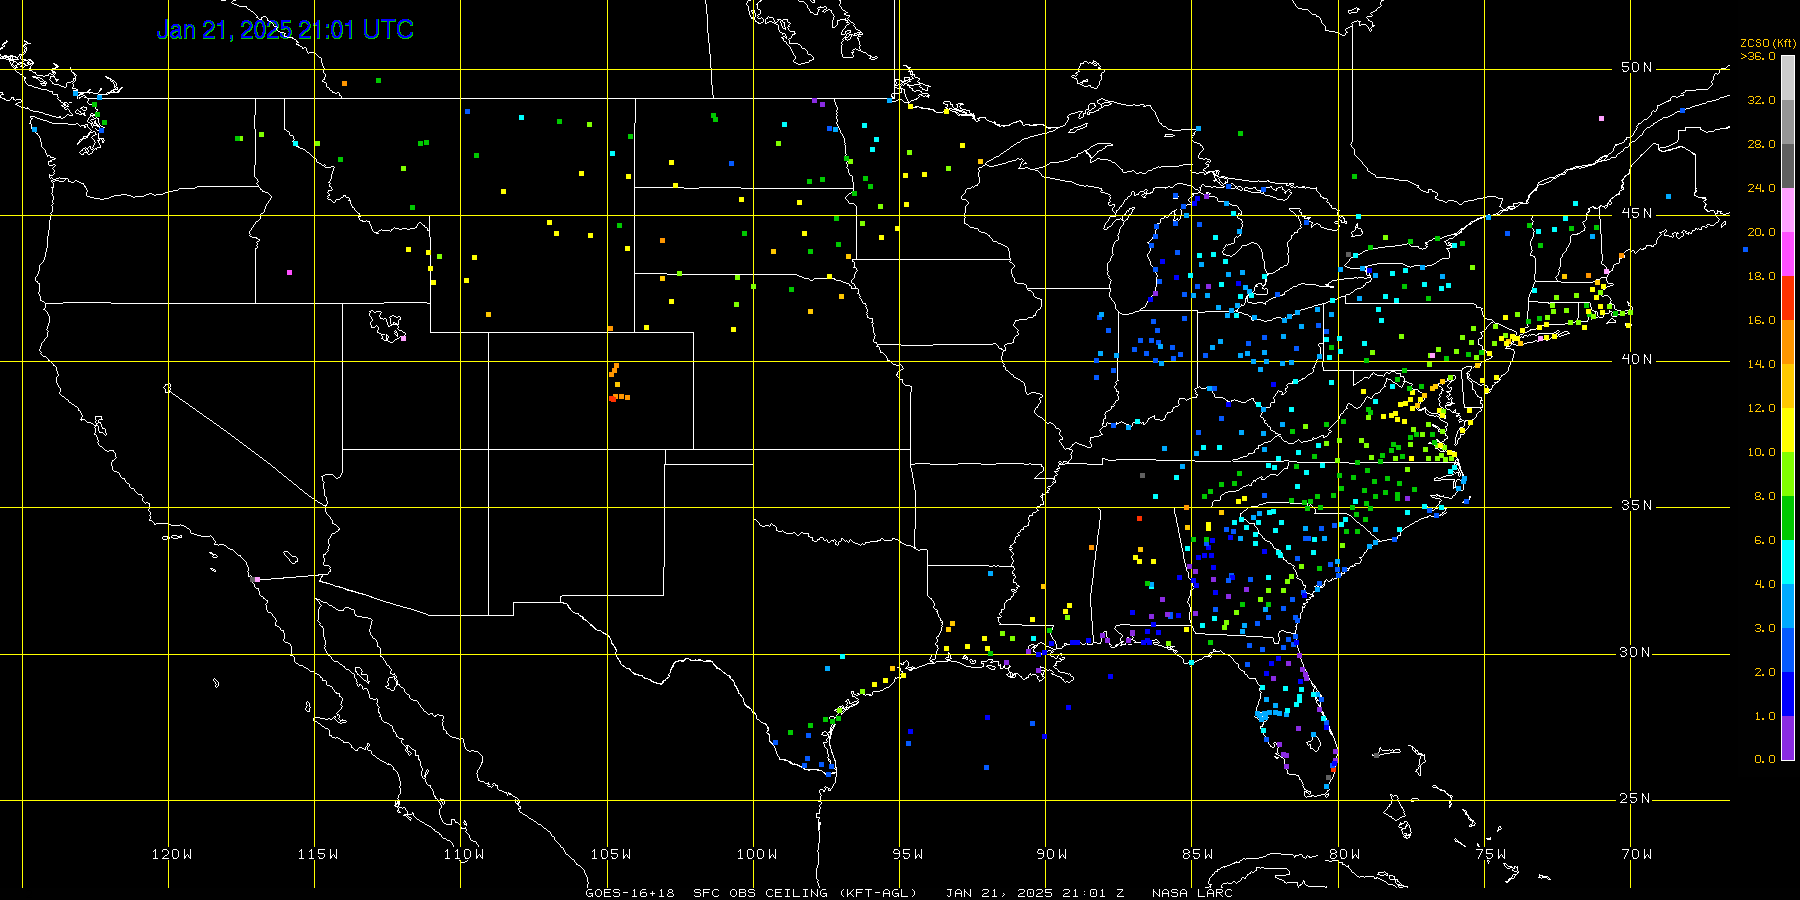Click the '2.0' legend label
The image size is (1800, 900).
(1765, 672)
